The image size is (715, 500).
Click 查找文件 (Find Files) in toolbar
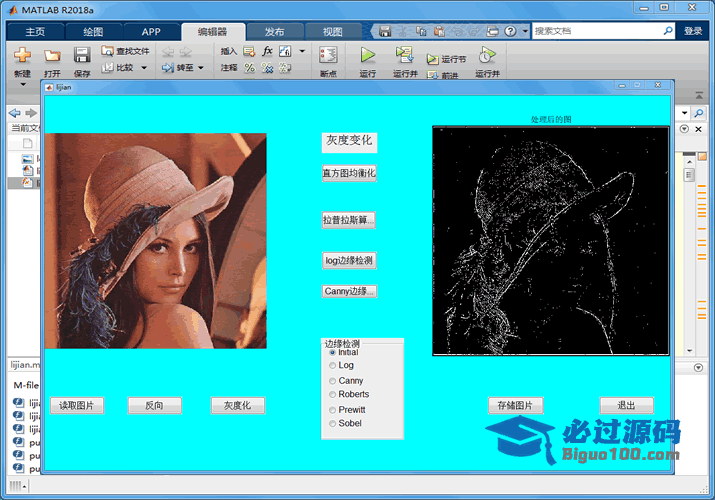[125, 51]
